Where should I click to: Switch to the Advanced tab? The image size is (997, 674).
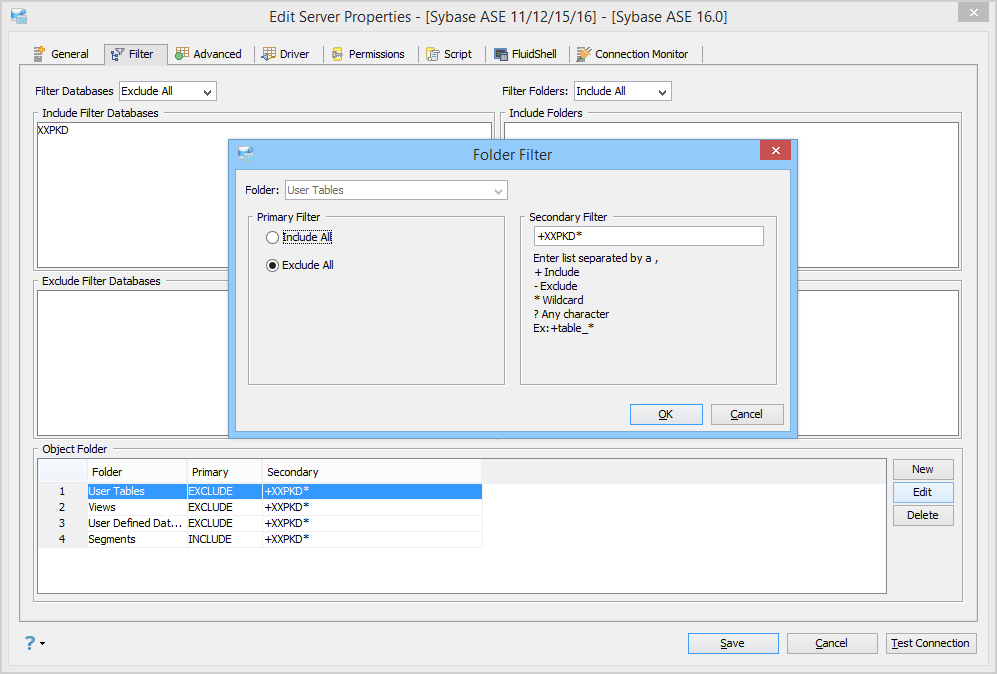click(x=209, y=54)
